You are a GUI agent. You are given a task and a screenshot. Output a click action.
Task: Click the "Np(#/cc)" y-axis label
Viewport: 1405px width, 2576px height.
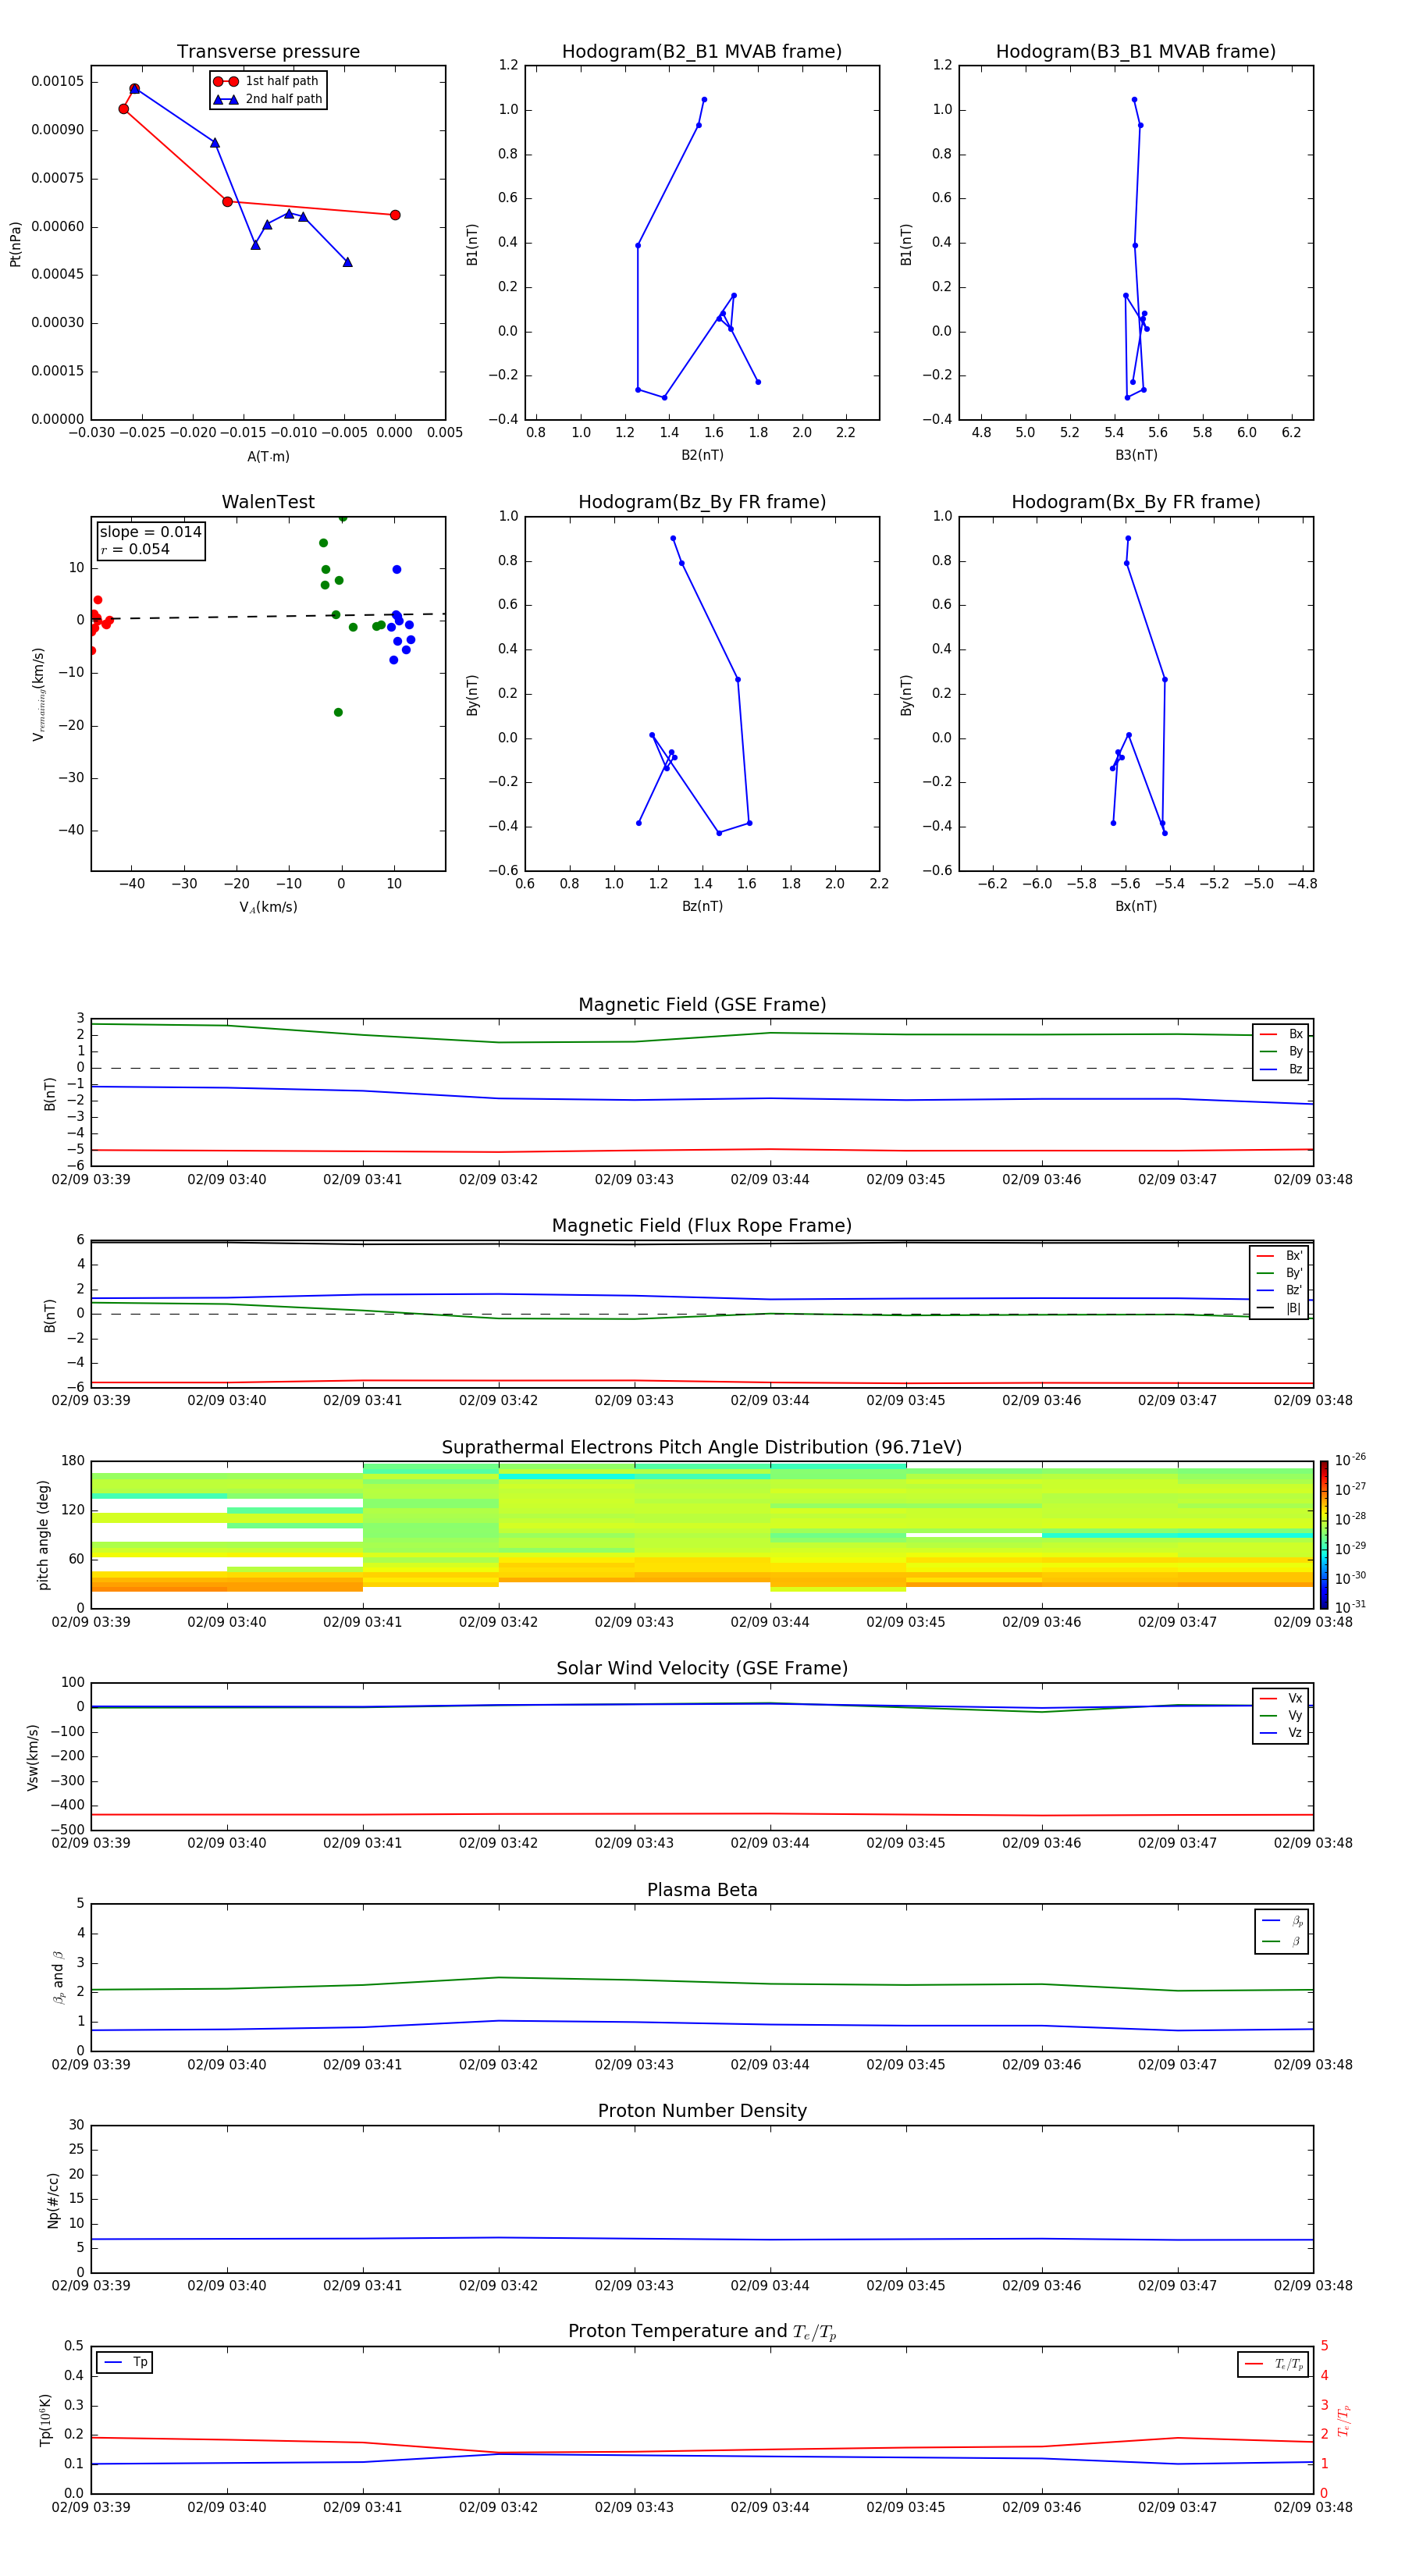tap(53, 2200)
